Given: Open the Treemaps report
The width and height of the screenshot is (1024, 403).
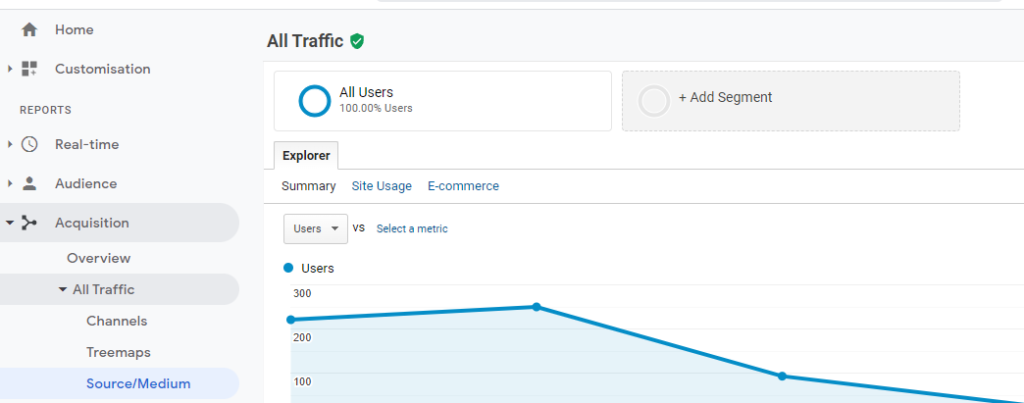Looking at the screenshot, I should pyautogui.click(x=118, y=352).
